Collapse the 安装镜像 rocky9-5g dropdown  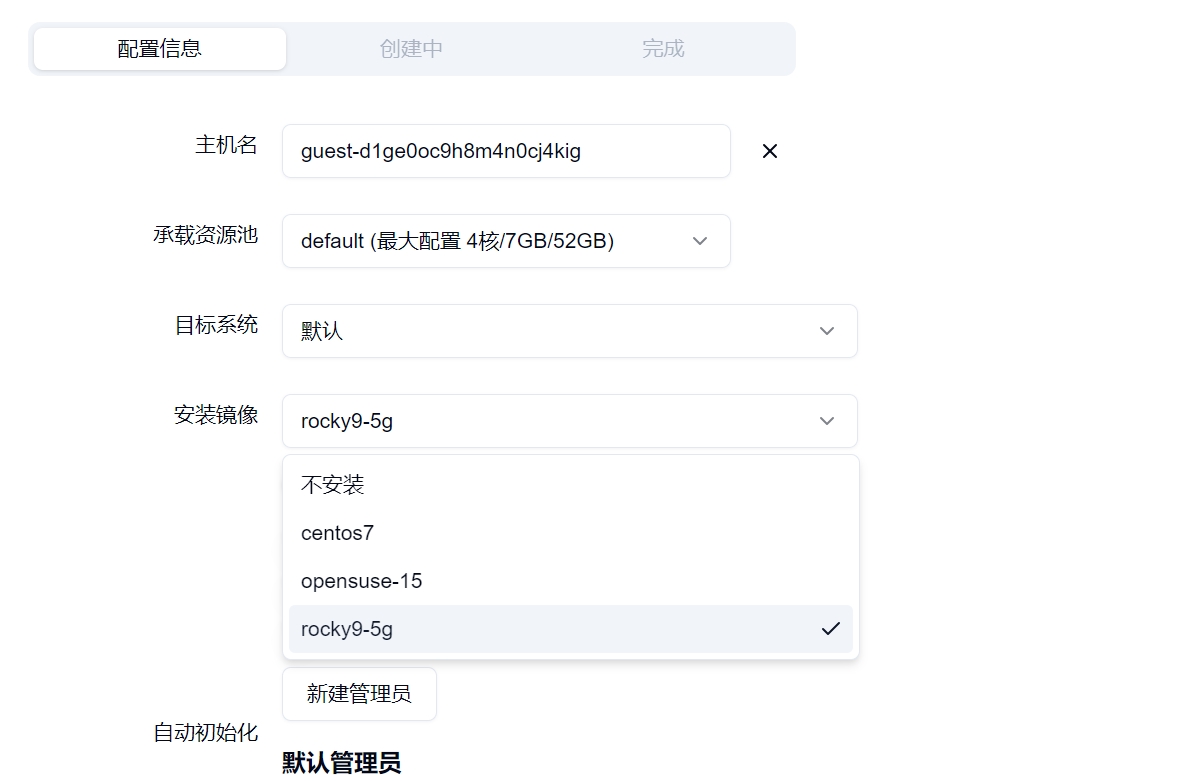(x=569, y=421)
